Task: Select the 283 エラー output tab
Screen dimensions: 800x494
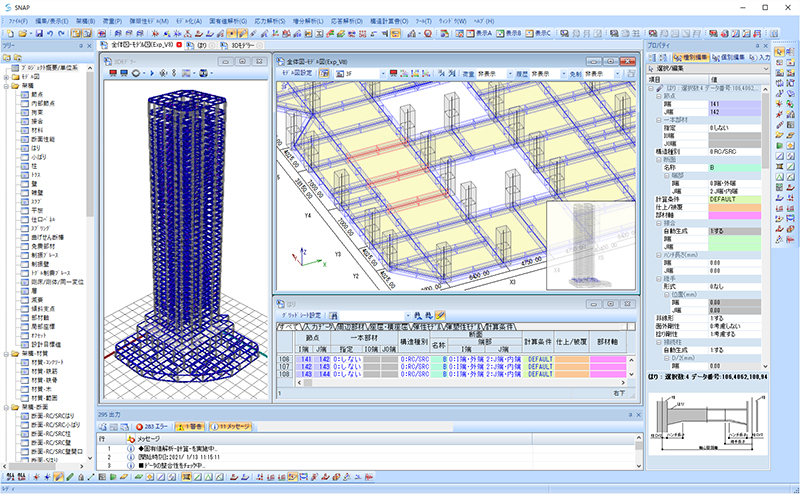Action: [153, 425]
